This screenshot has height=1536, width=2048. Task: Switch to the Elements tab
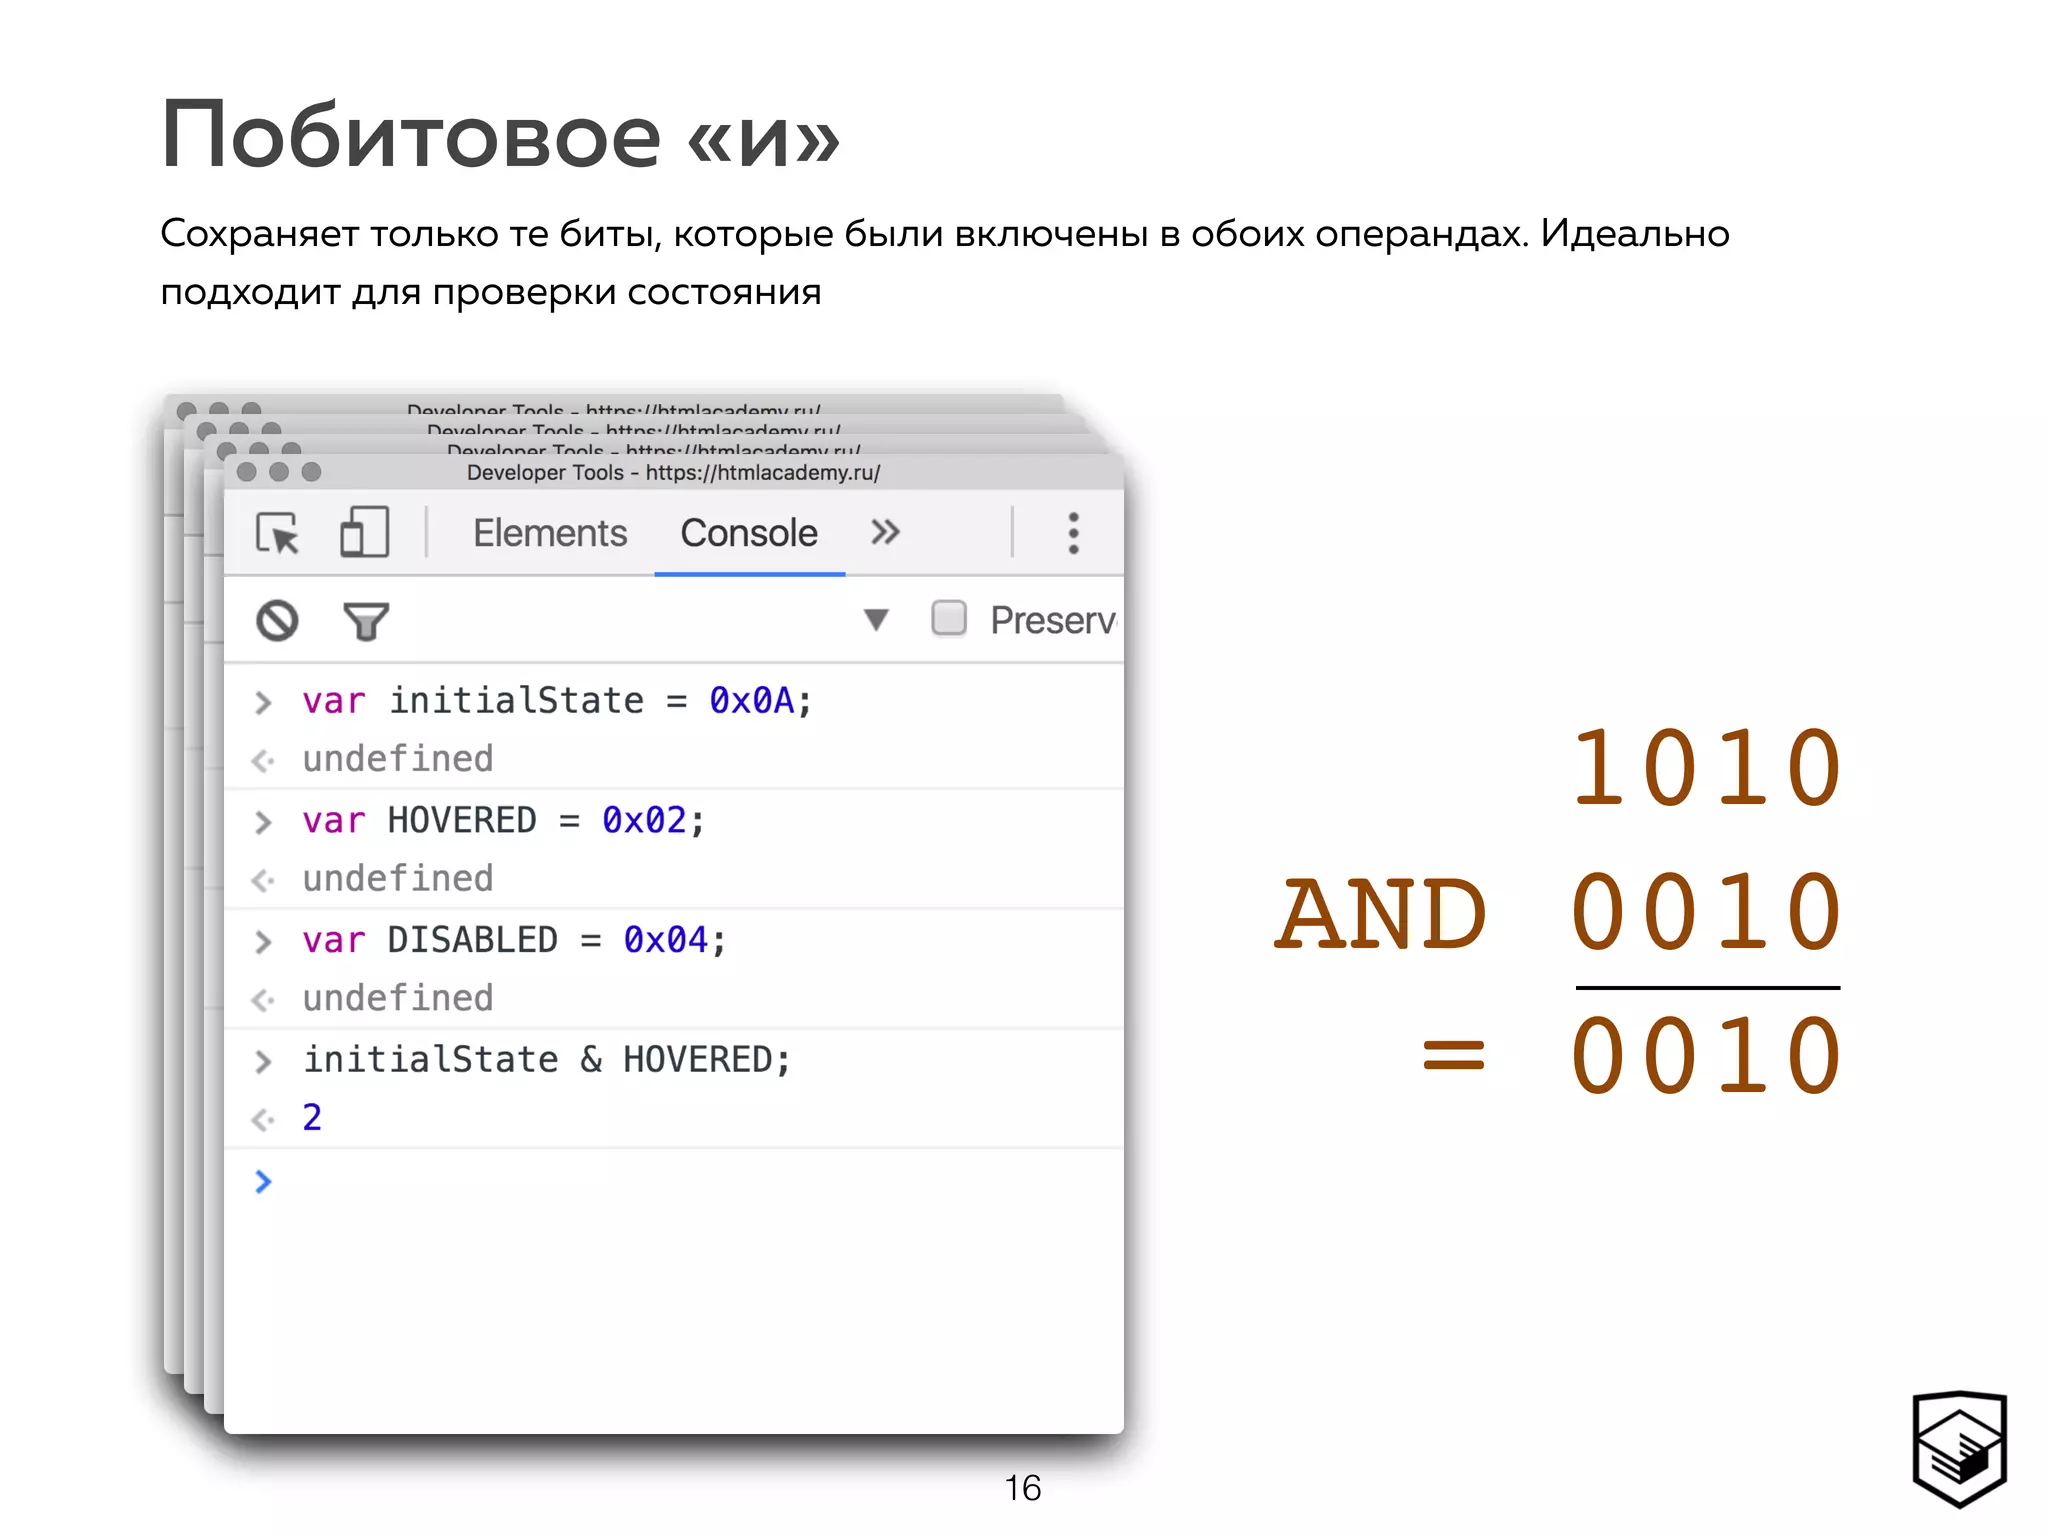(549, 533)
